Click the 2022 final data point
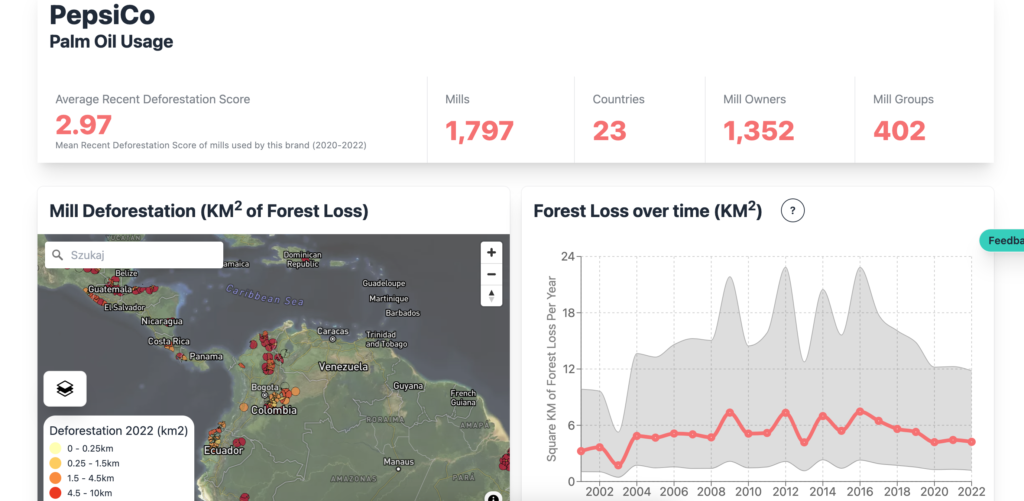The height and width of the screenshot is (501, 1024). pos(972,442)
